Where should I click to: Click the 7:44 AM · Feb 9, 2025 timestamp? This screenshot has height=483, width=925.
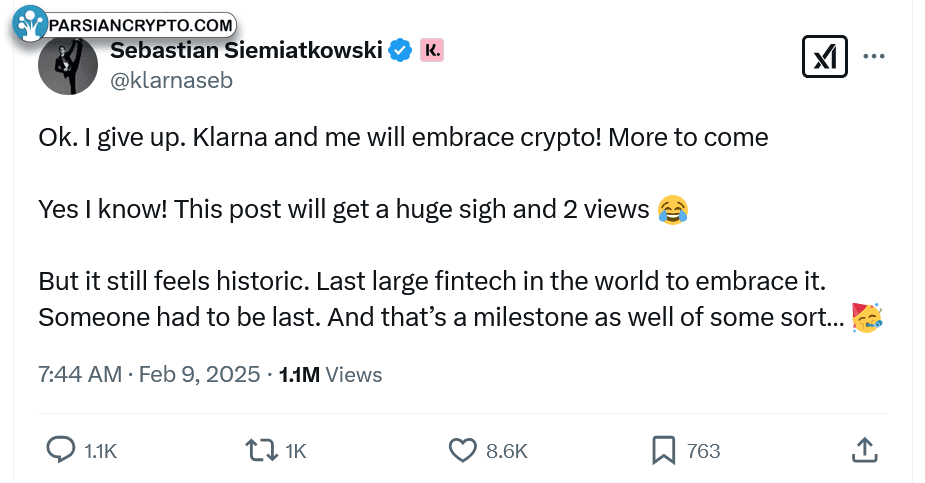pos(149,374)
